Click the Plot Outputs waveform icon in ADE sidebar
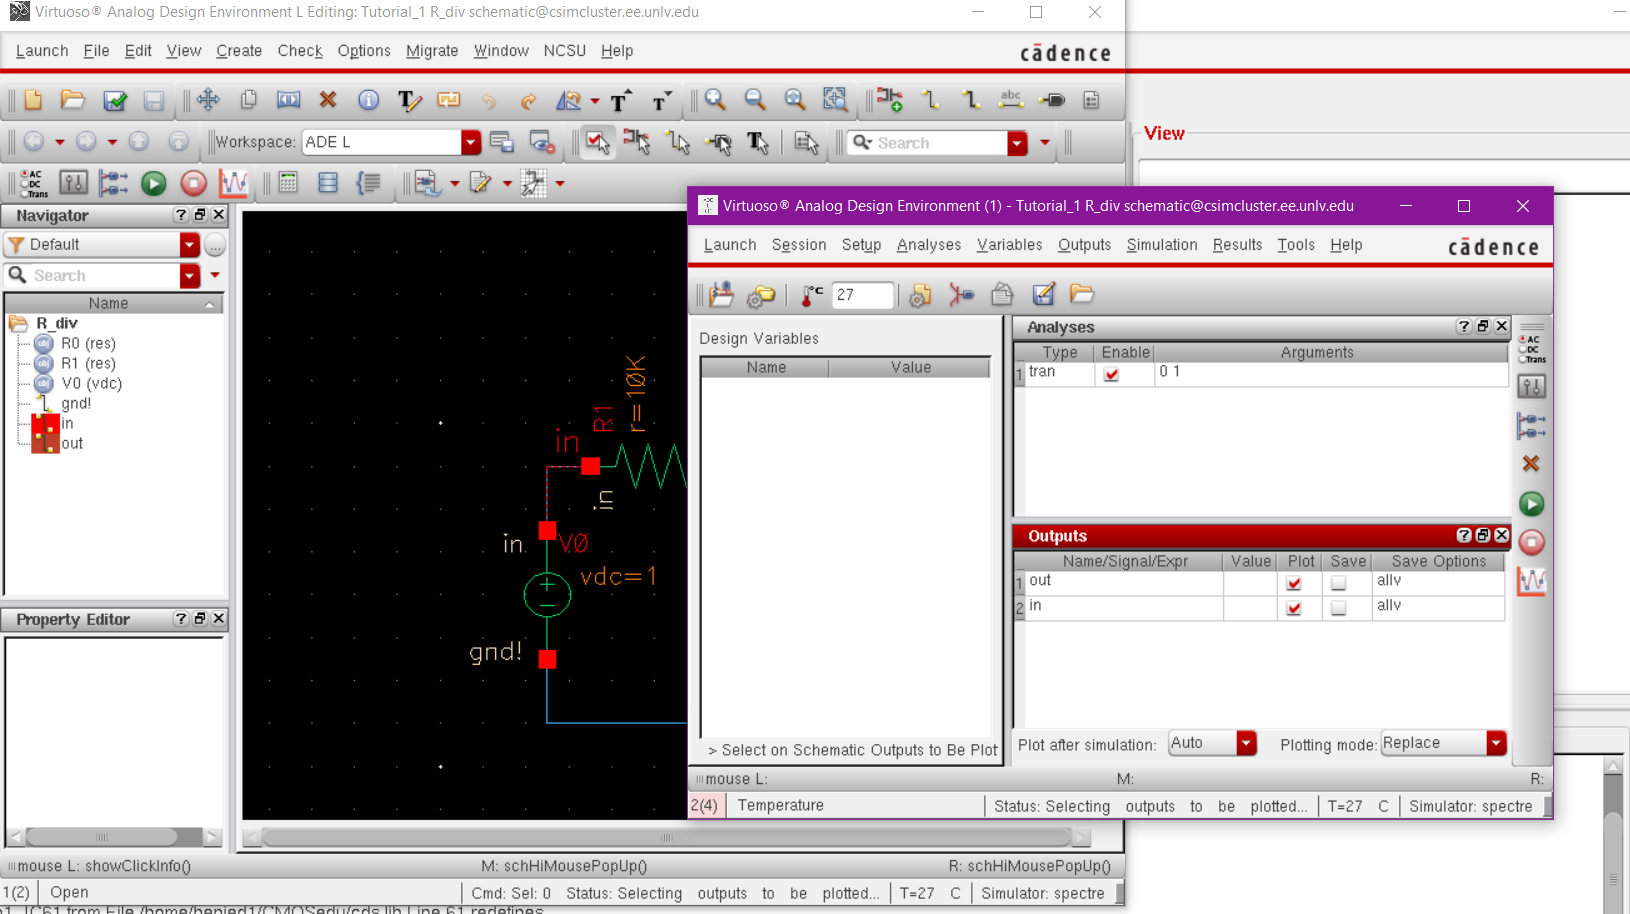 tap(1531, 581)
